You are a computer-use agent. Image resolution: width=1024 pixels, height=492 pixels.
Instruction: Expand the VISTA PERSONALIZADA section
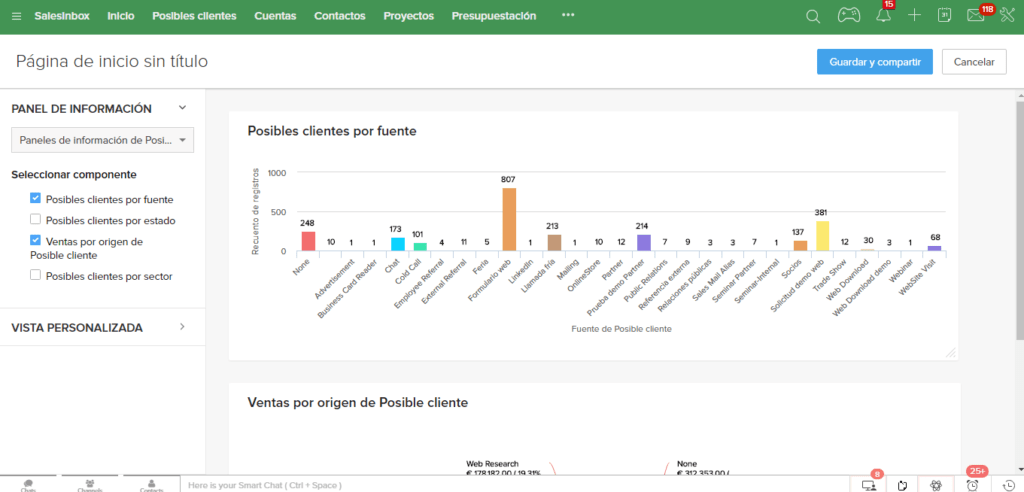pos(182,327)
